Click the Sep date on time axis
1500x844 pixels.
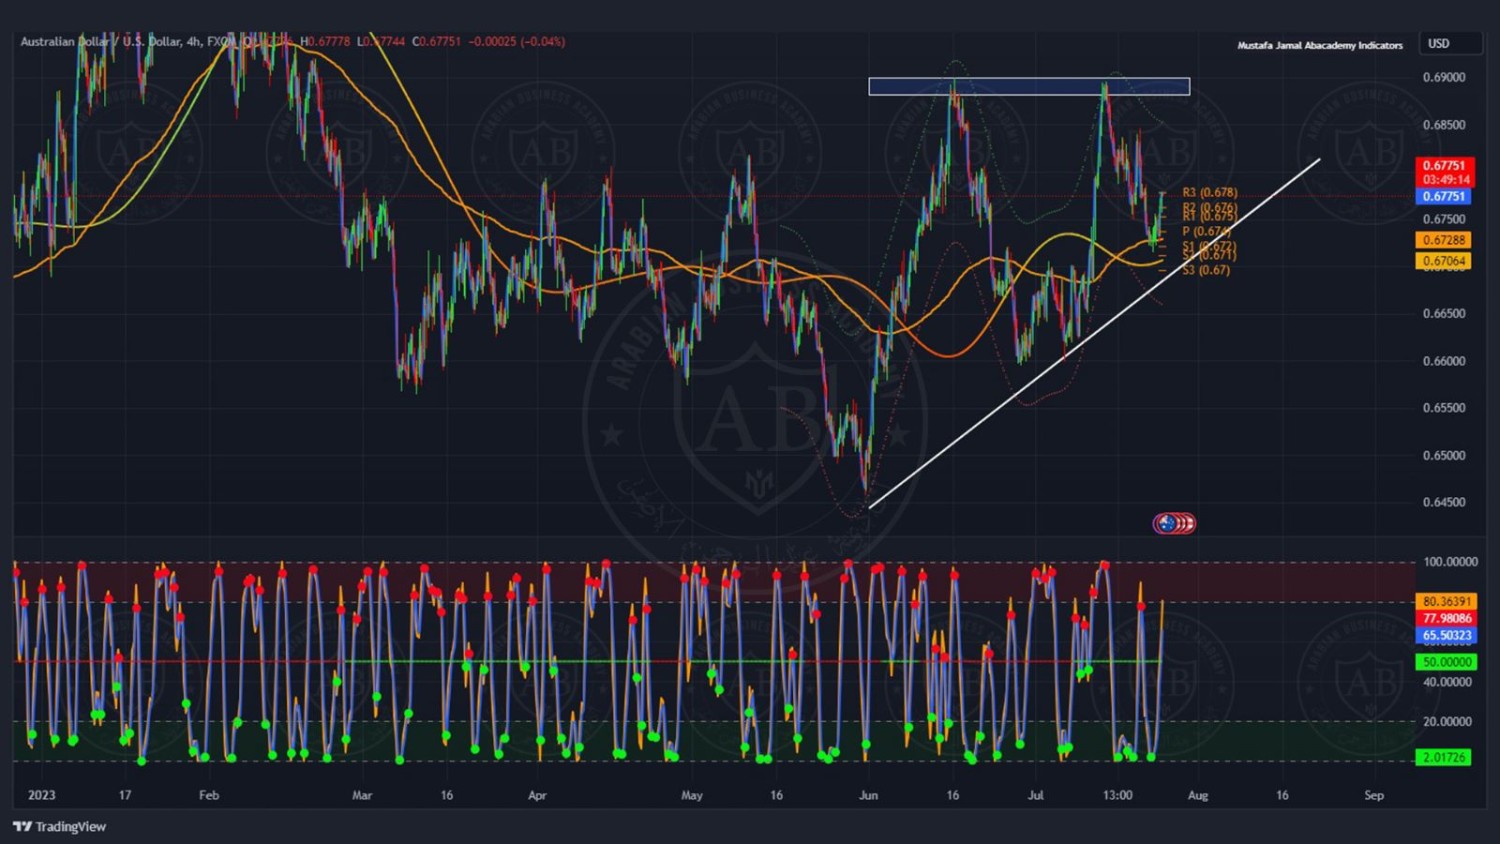point(1374,795)
